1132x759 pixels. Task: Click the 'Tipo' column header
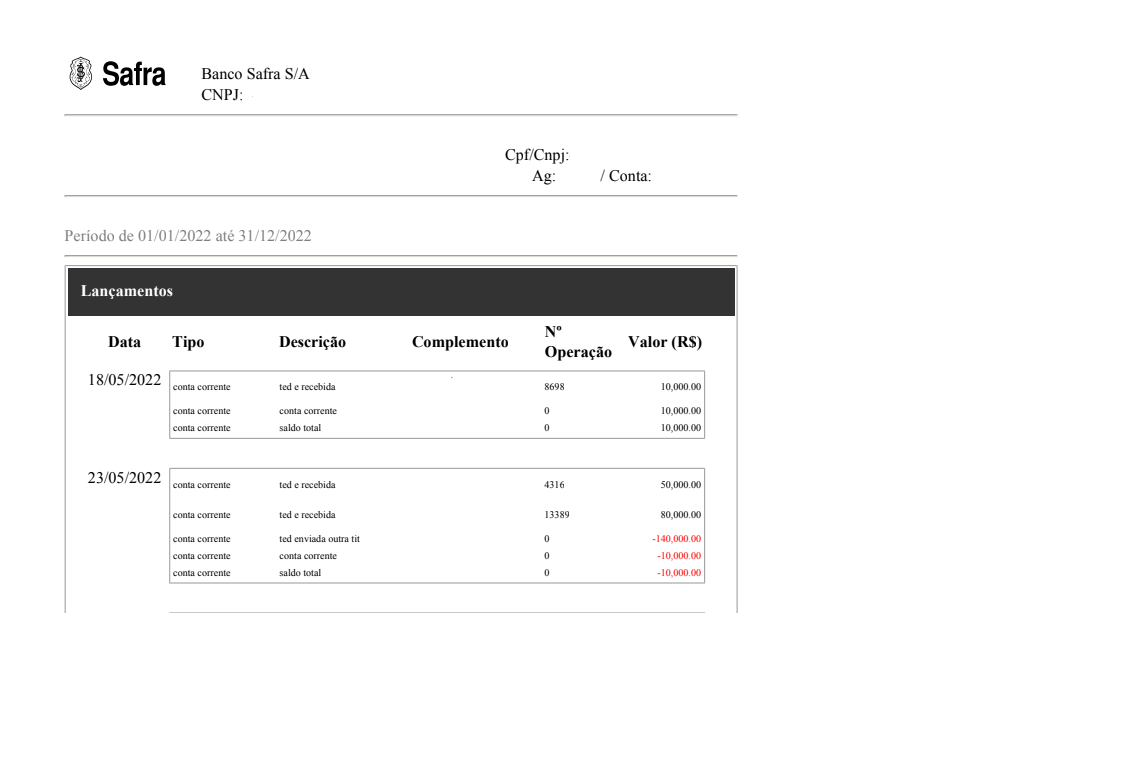pyautogui.click(x=188, y=342)
